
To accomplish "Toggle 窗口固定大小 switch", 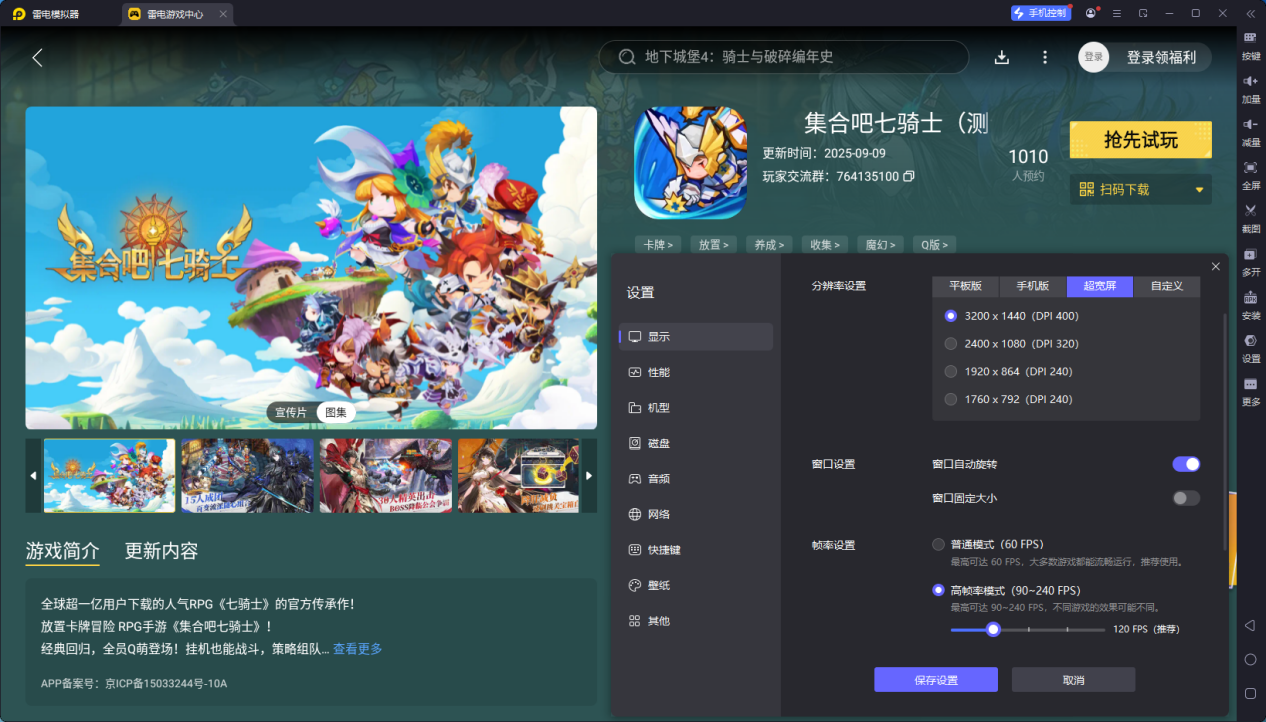I will tap(1186, 498).
